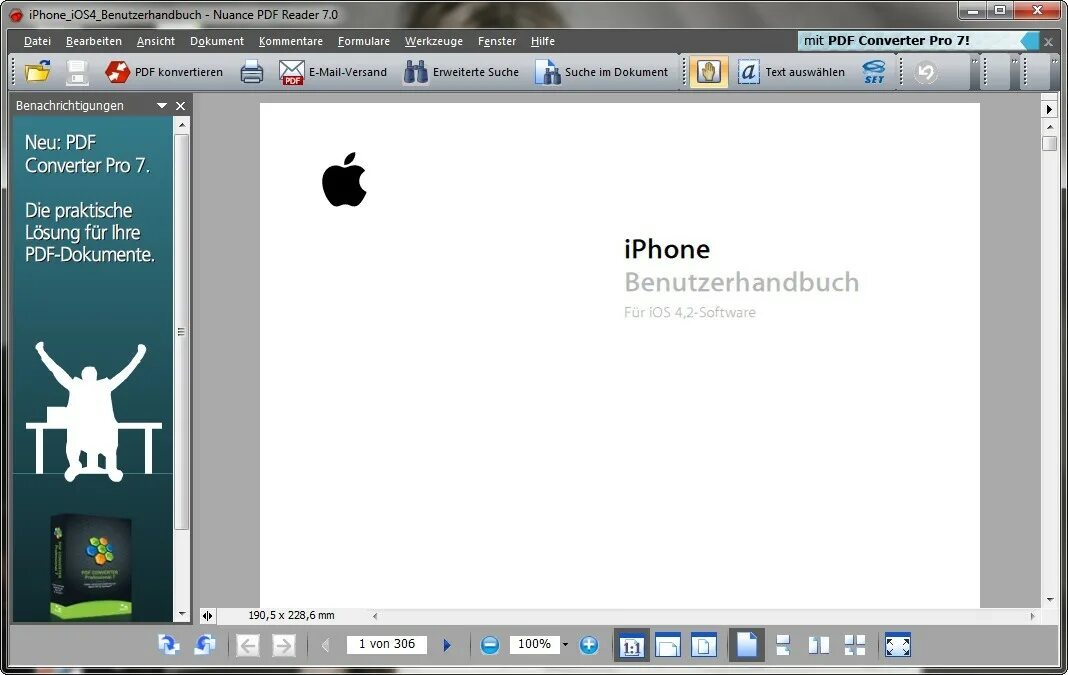Open the Werkzeuge menu
The width and height of the screenshot is (1068, 675).
tap(434, 41)
